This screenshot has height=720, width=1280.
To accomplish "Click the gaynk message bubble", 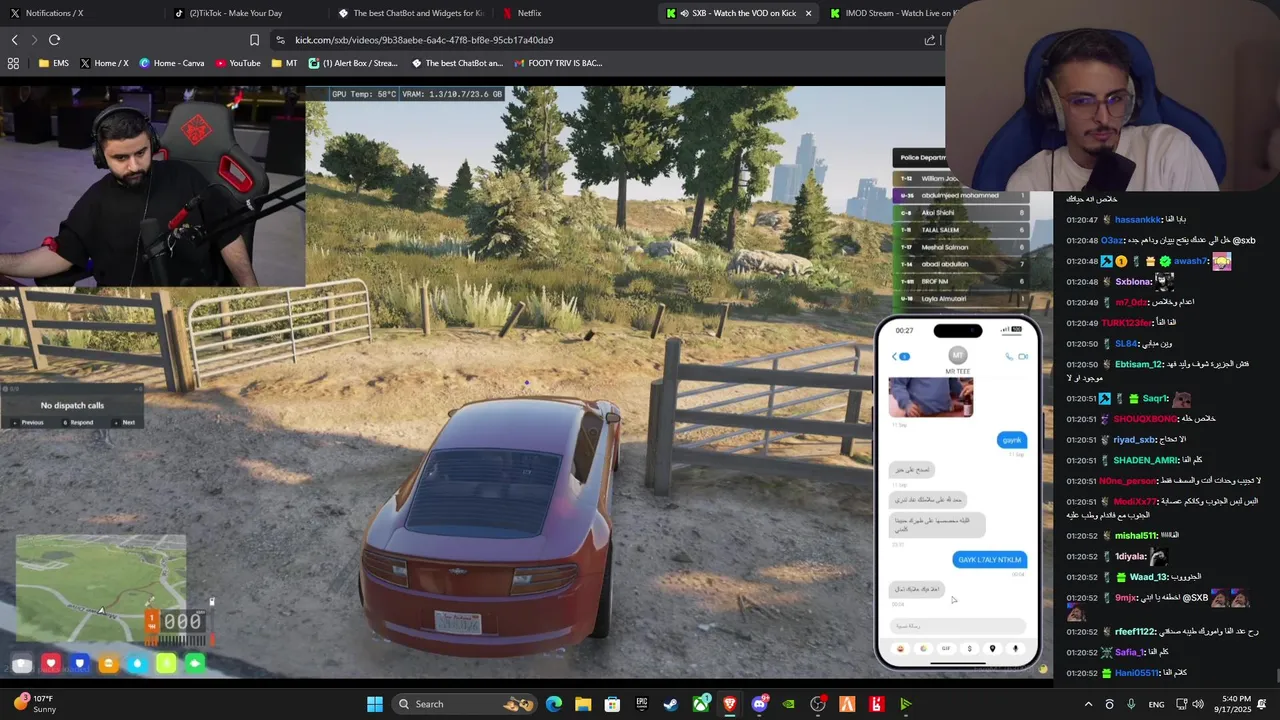I will tap(1012, 440).
